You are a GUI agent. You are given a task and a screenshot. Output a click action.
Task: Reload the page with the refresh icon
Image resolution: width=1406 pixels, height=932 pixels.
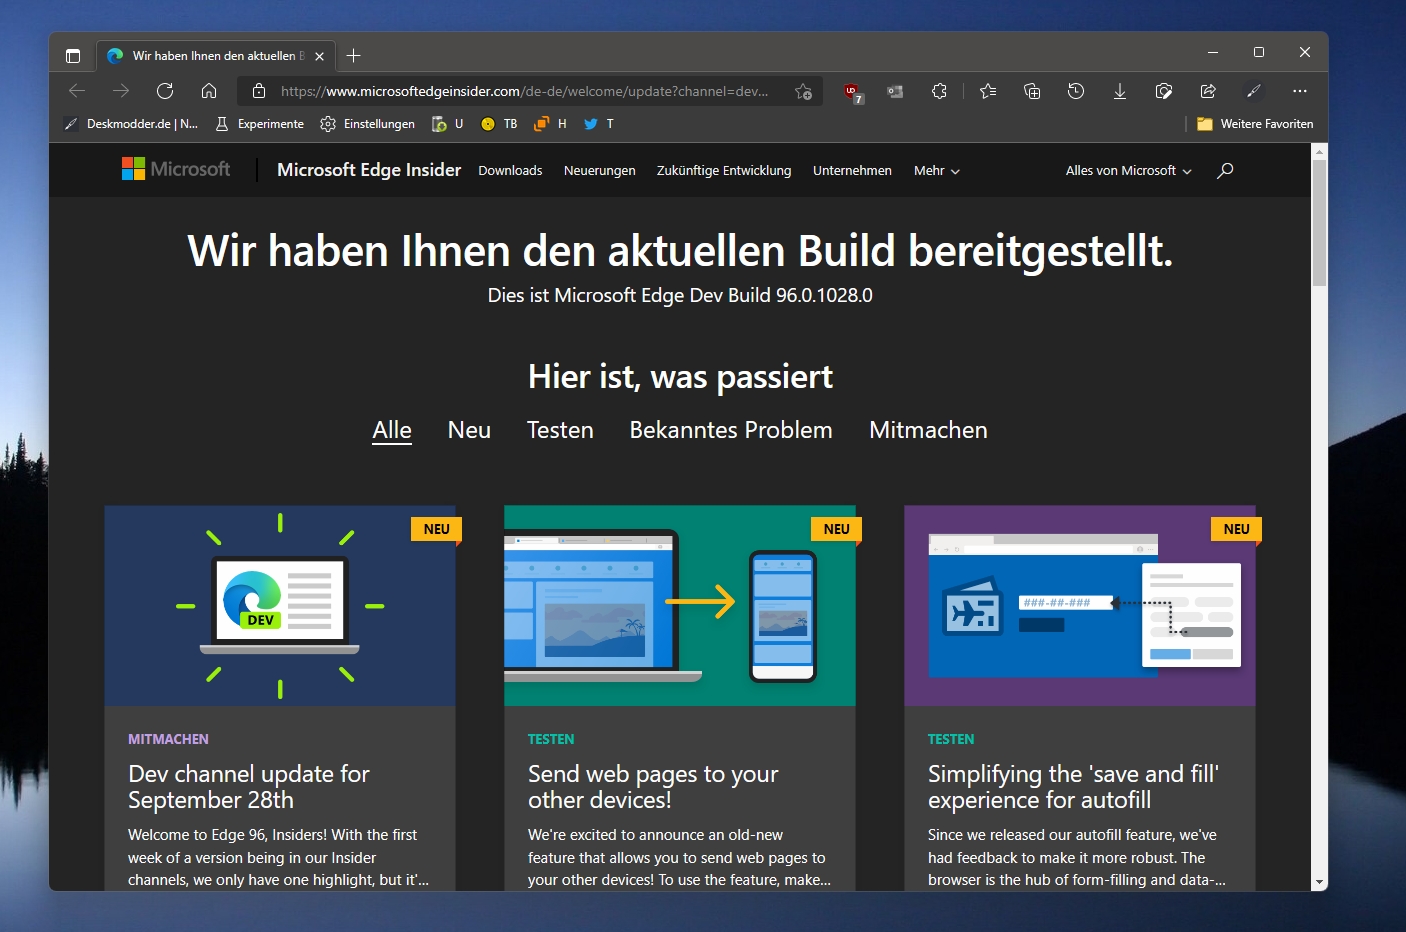(165, 91)
